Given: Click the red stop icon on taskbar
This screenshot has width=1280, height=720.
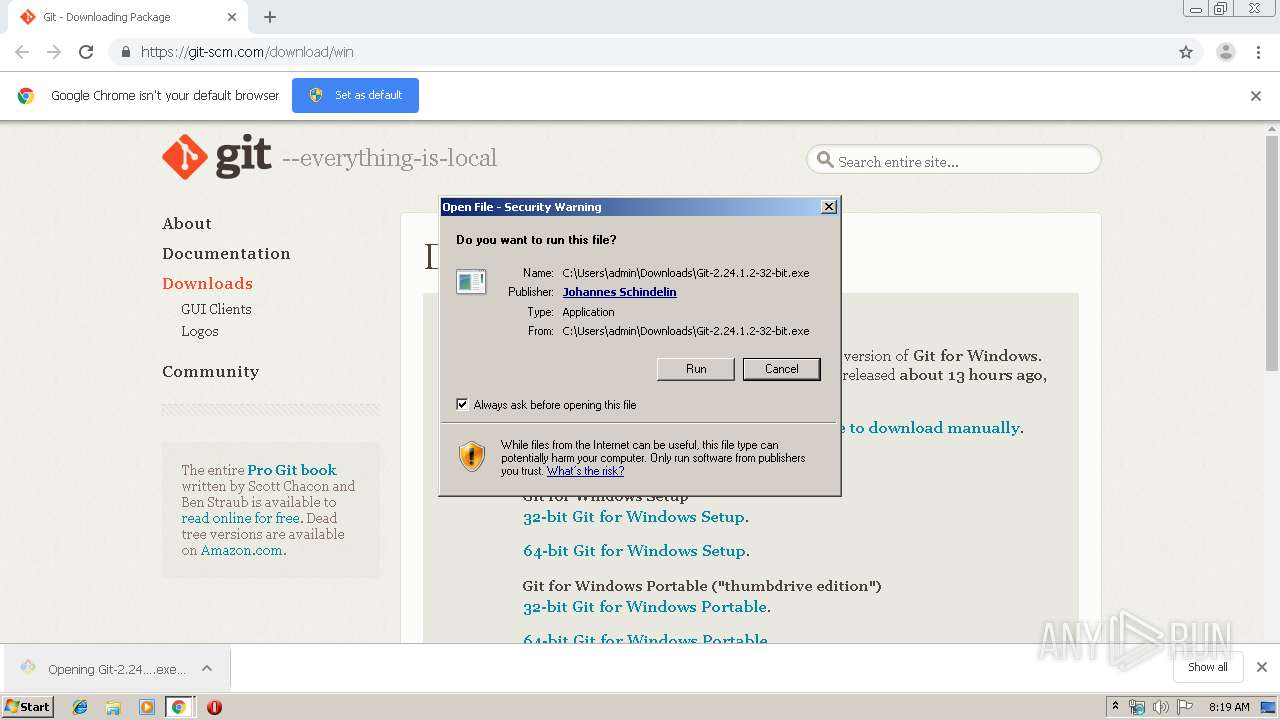Looking at the screenshot, I should (214, 707).
